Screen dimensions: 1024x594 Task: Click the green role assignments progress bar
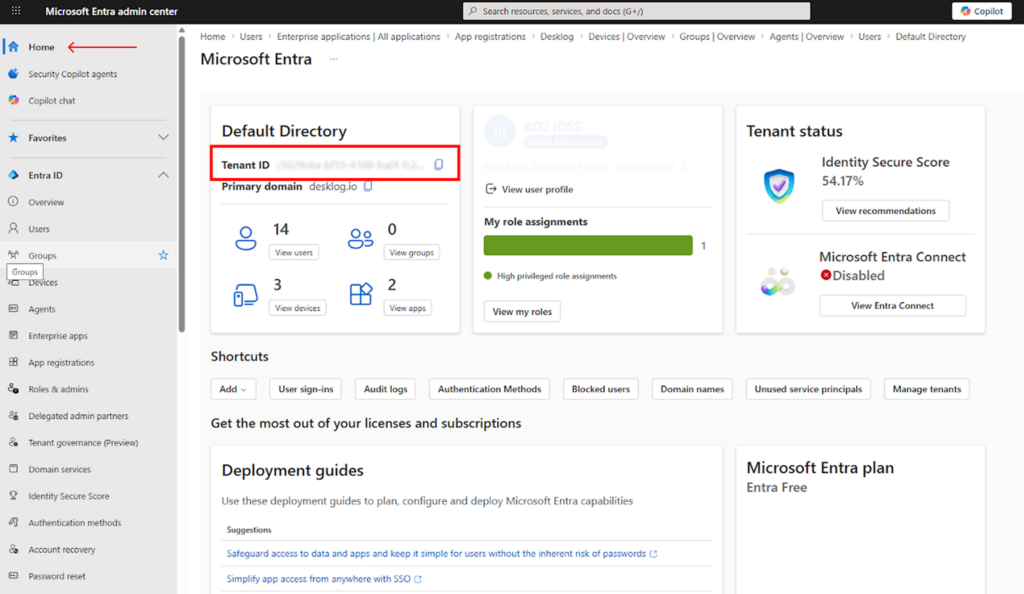[588, 245]
